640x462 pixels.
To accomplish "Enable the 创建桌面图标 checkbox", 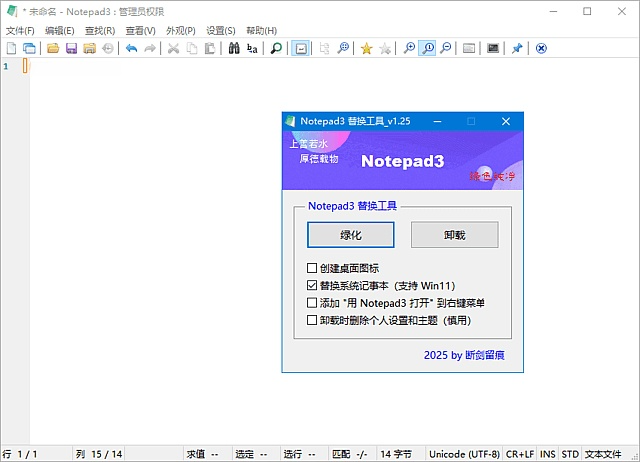I will 313,268.
